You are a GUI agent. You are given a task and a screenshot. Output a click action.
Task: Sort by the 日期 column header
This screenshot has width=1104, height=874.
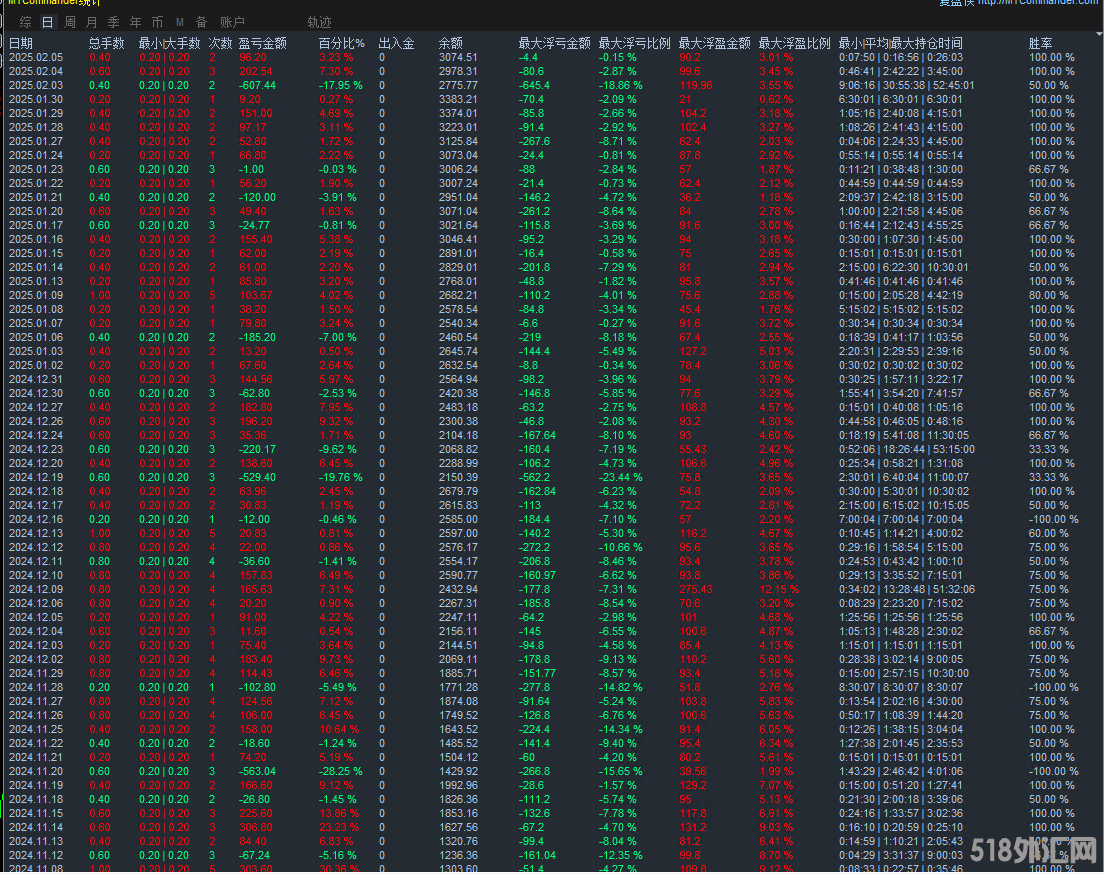pos(21,43)
